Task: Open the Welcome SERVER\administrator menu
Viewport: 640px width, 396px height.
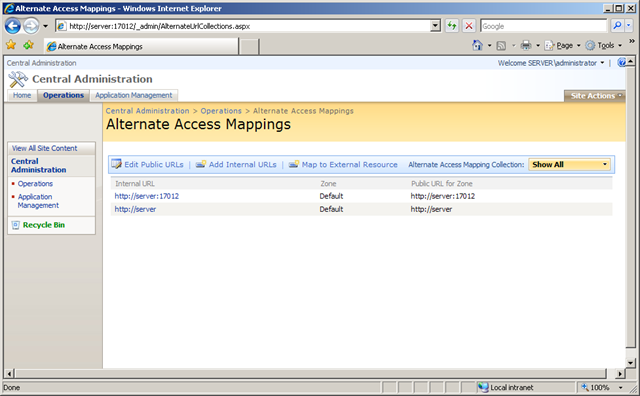Action: click(x=551, y=63)
